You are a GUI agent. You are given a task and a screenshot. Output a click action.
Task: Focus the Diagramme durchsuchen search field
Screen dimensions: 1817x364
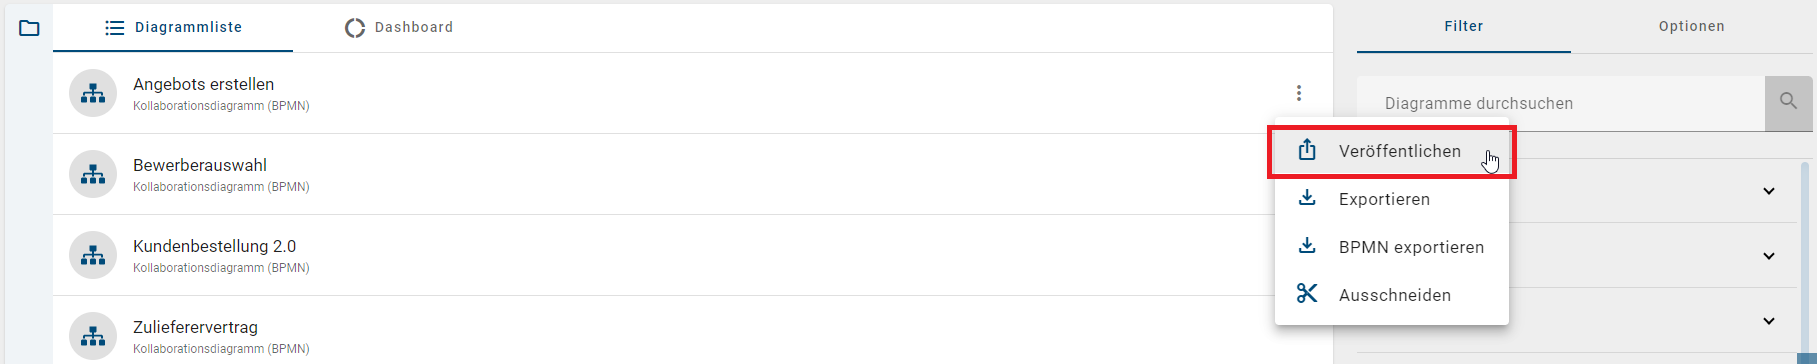click(x=1560, y=103)
